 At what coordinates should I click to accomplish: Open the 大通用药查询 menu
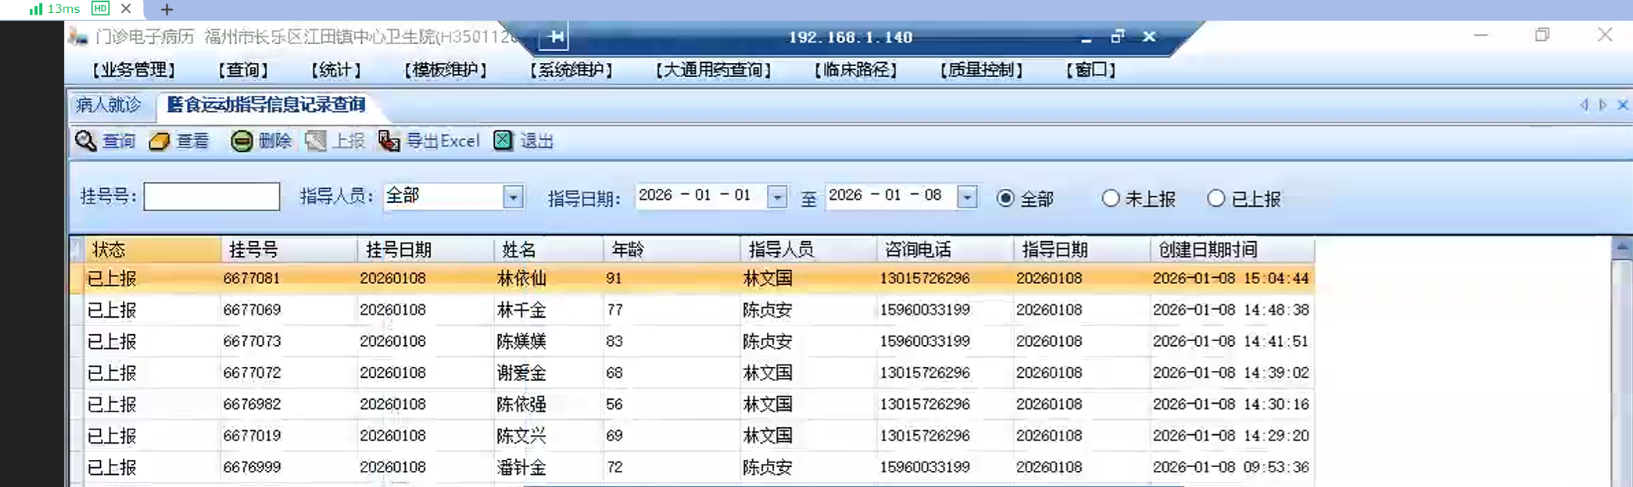713,70
